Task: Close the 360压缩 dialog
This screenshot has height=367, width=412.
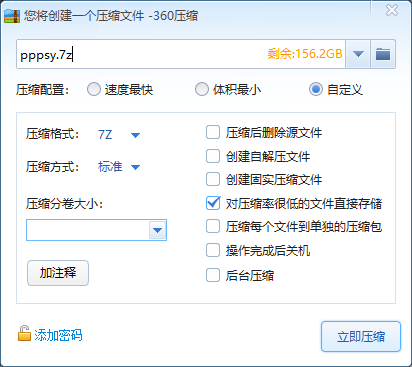Action: point(392,10)
